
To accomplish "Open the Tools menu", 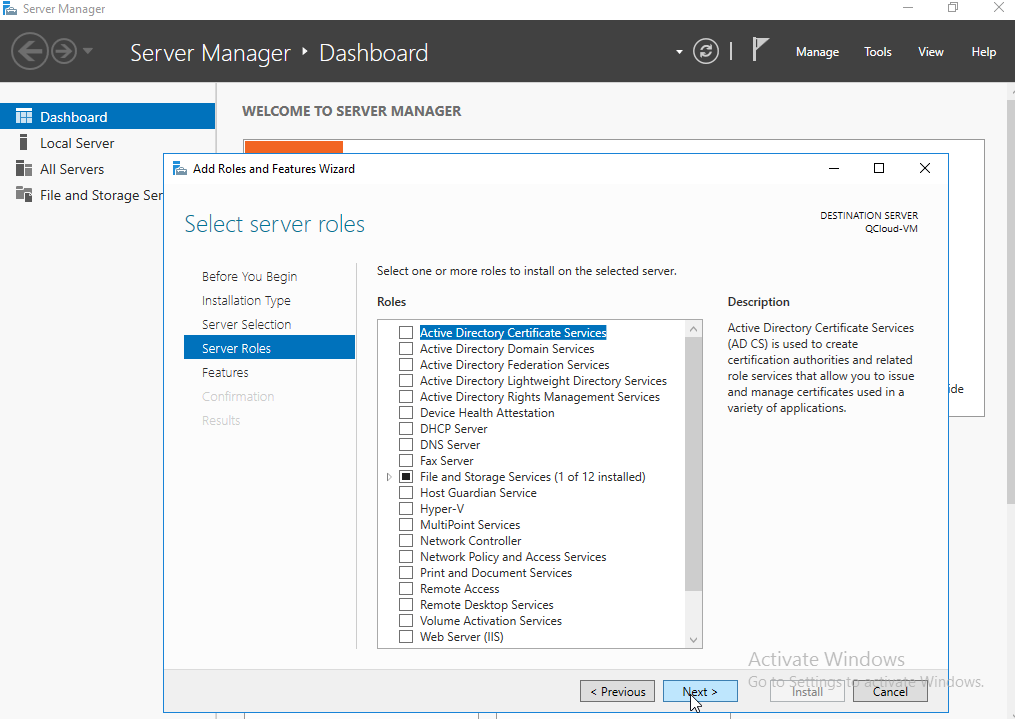I will pos(877,52).
